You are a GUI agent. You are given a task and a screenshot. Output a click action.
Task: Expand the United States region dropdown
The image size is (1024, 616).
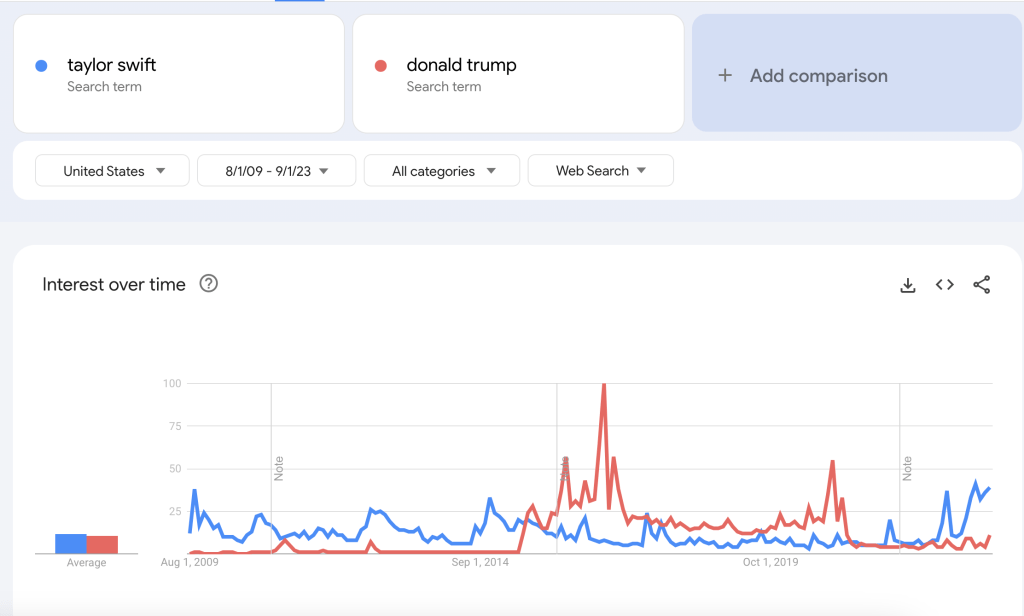[x=113, y=171]
